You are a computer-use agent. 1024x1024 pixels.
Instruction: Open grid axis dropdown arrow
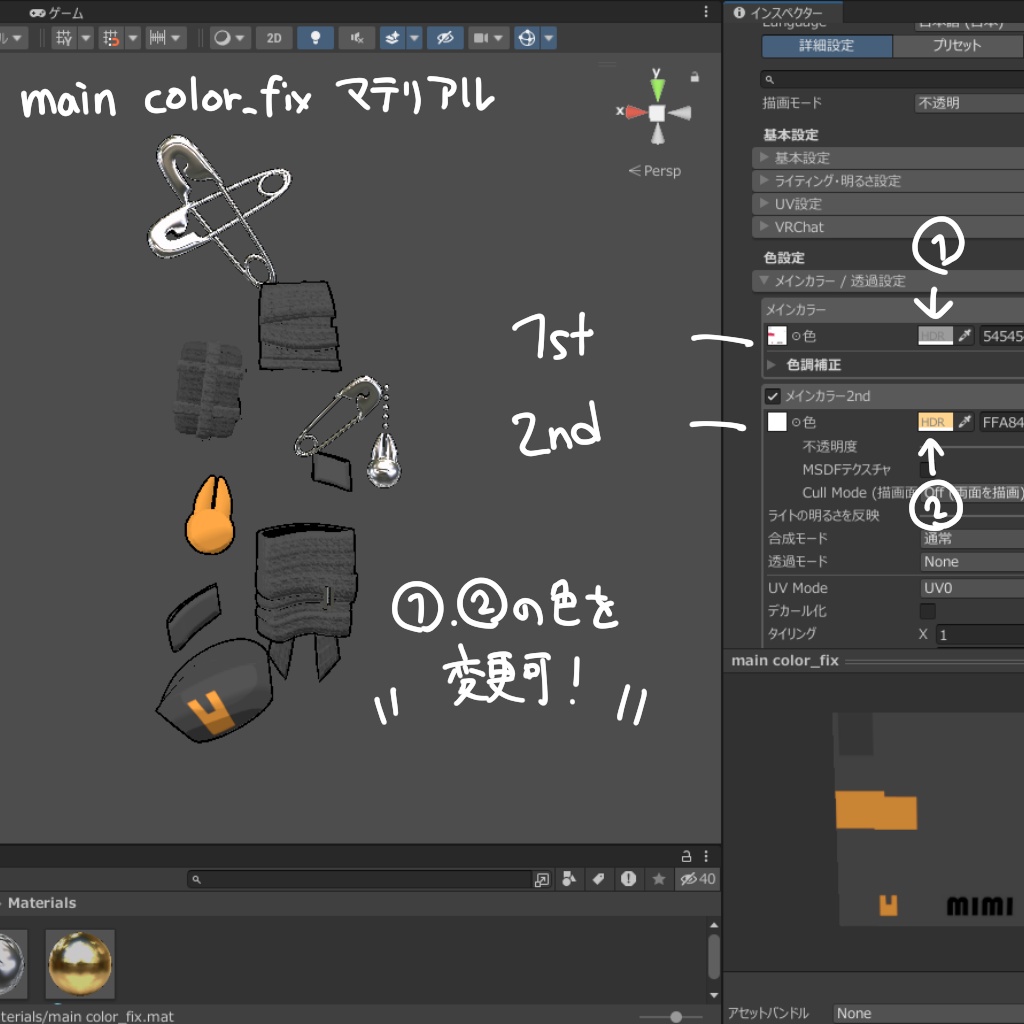click(x=86, y=38)
